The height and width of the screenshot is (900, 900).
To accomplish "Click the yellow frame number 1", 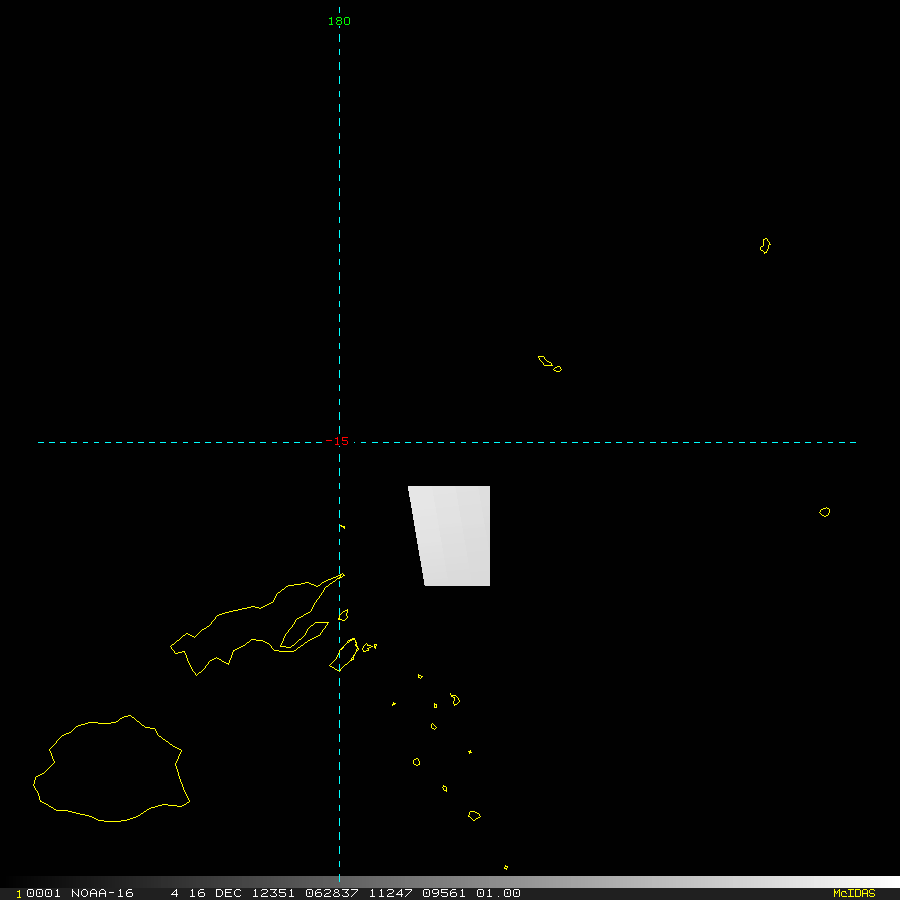I will click(18, 893).
